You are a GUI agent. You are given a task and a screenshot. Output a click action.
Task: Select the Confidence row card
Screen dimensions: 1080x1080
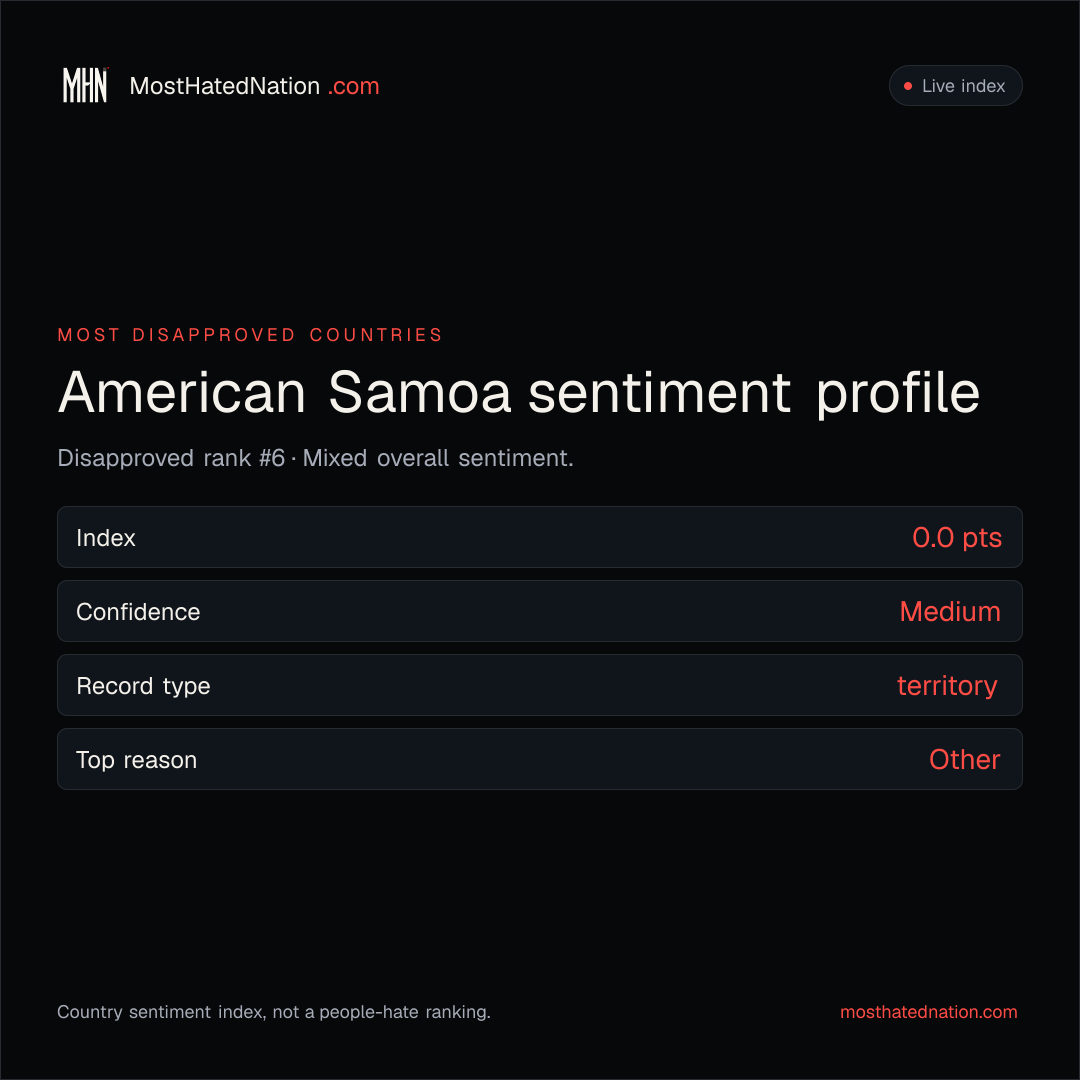coord(540,611)
